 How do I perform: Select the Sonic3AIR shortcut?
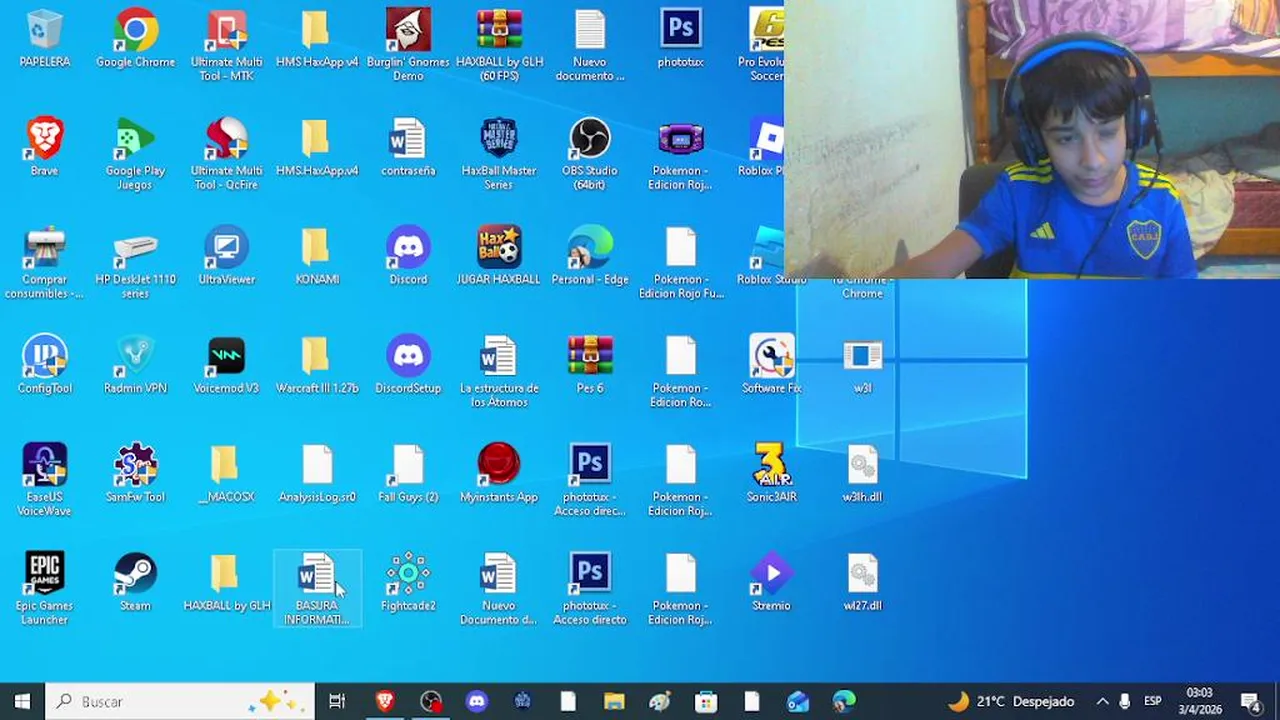click(x=771, y=475)
